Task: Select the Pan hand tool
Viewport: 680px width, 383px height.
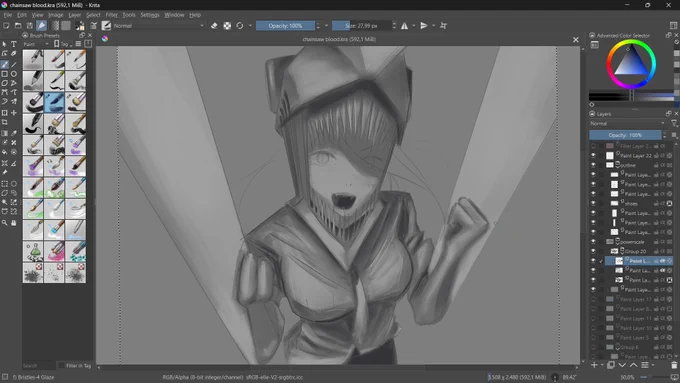Action: 14,223
